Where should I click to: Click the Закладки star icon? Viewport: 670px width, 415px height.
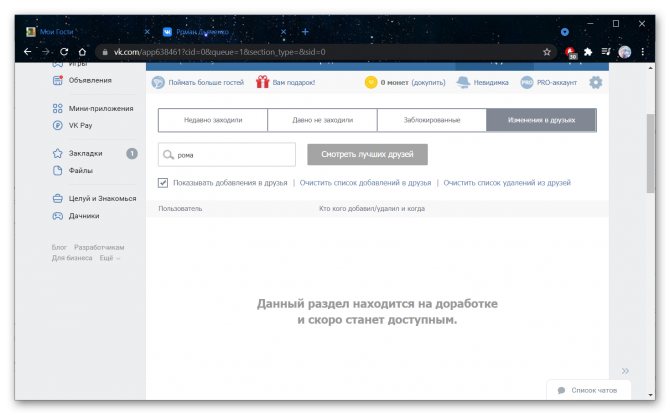tap(58, 153)
